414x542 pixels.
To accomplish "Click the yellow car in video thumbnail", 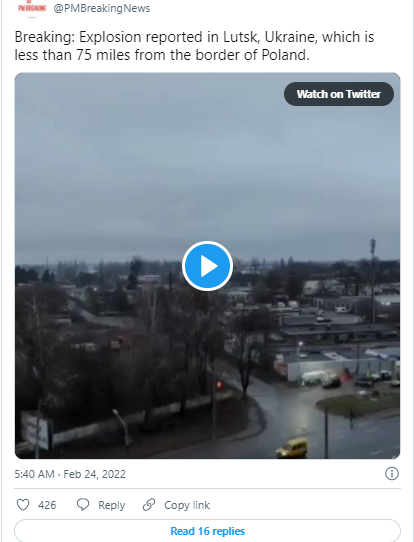I will tap(292, 448).
